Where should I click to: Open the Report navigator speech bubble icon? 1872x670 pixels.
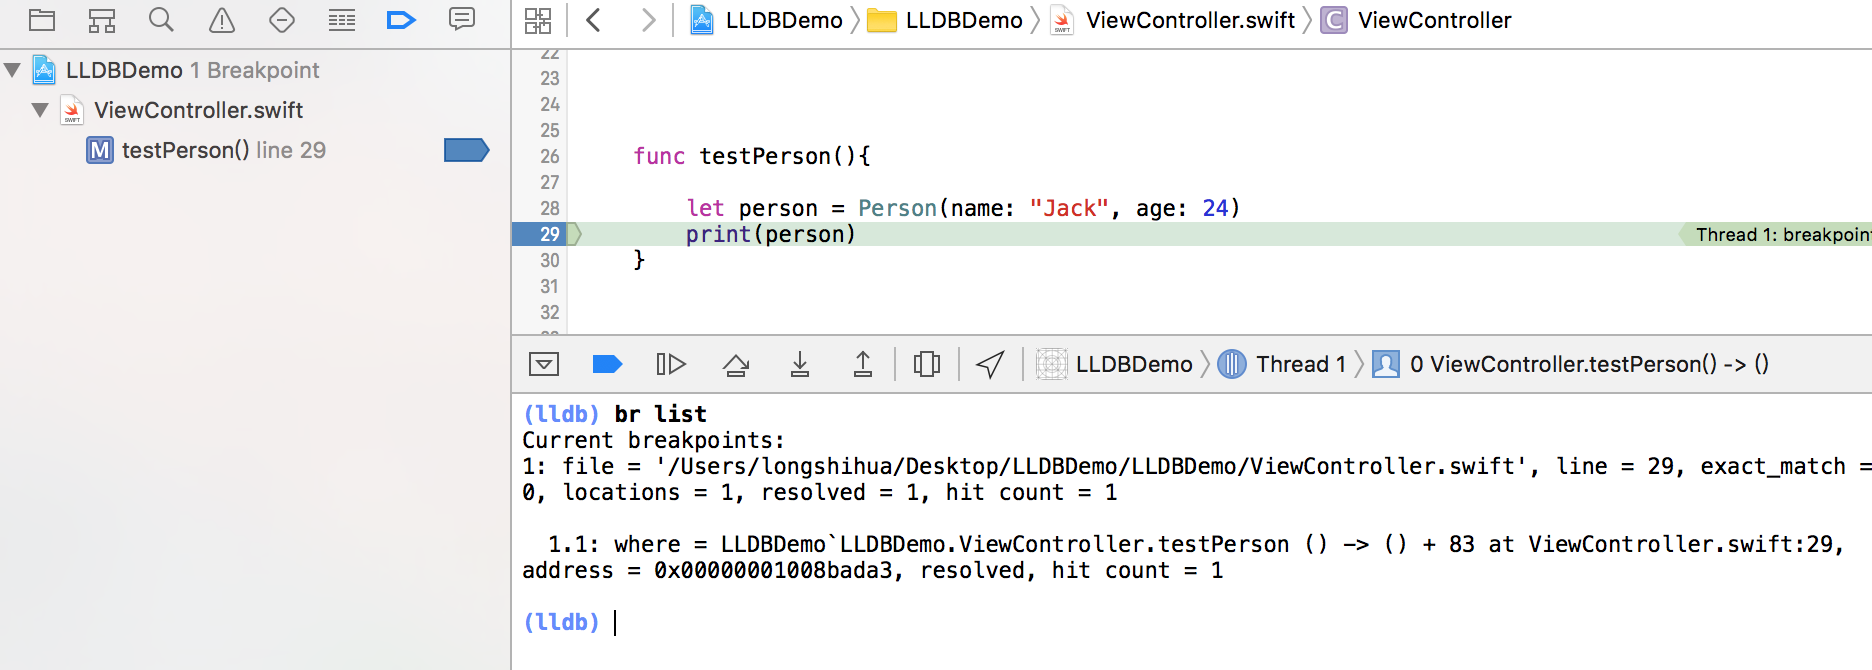tap(462, 20)
